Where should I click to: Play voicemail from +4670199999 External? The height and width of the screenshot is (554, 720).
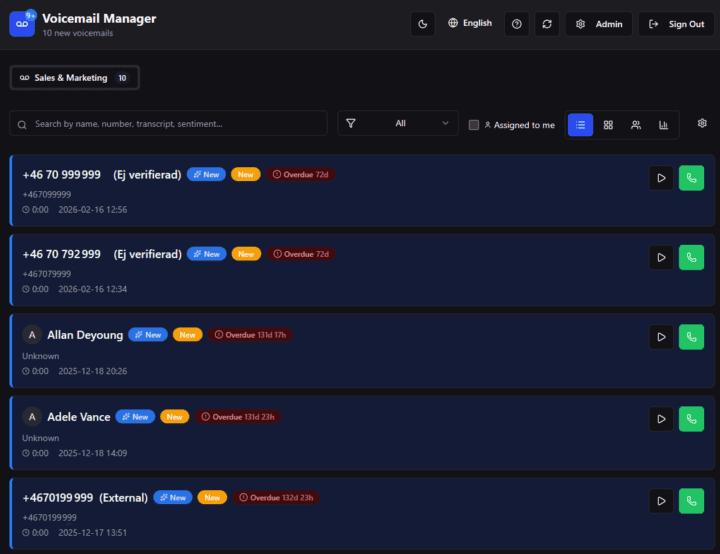click(x=661, y=501)
